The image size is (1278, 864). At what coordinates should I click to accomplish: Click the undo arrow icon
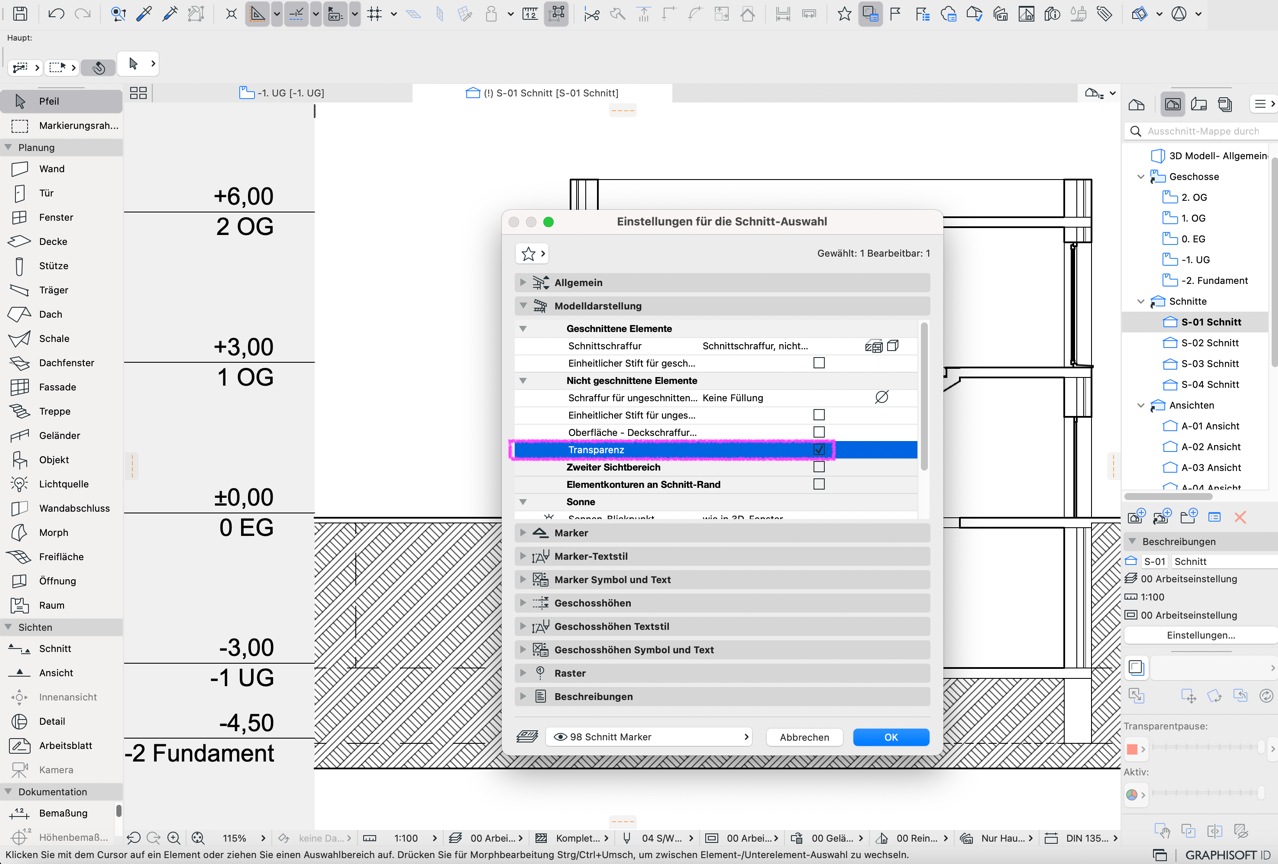(56, 14)
